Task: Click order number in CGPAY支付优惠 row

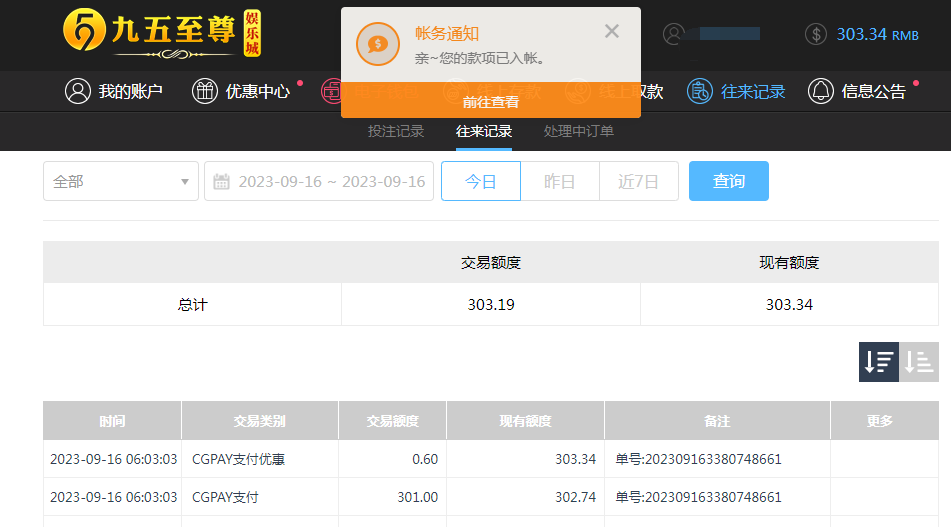Action: pos(698,459)
